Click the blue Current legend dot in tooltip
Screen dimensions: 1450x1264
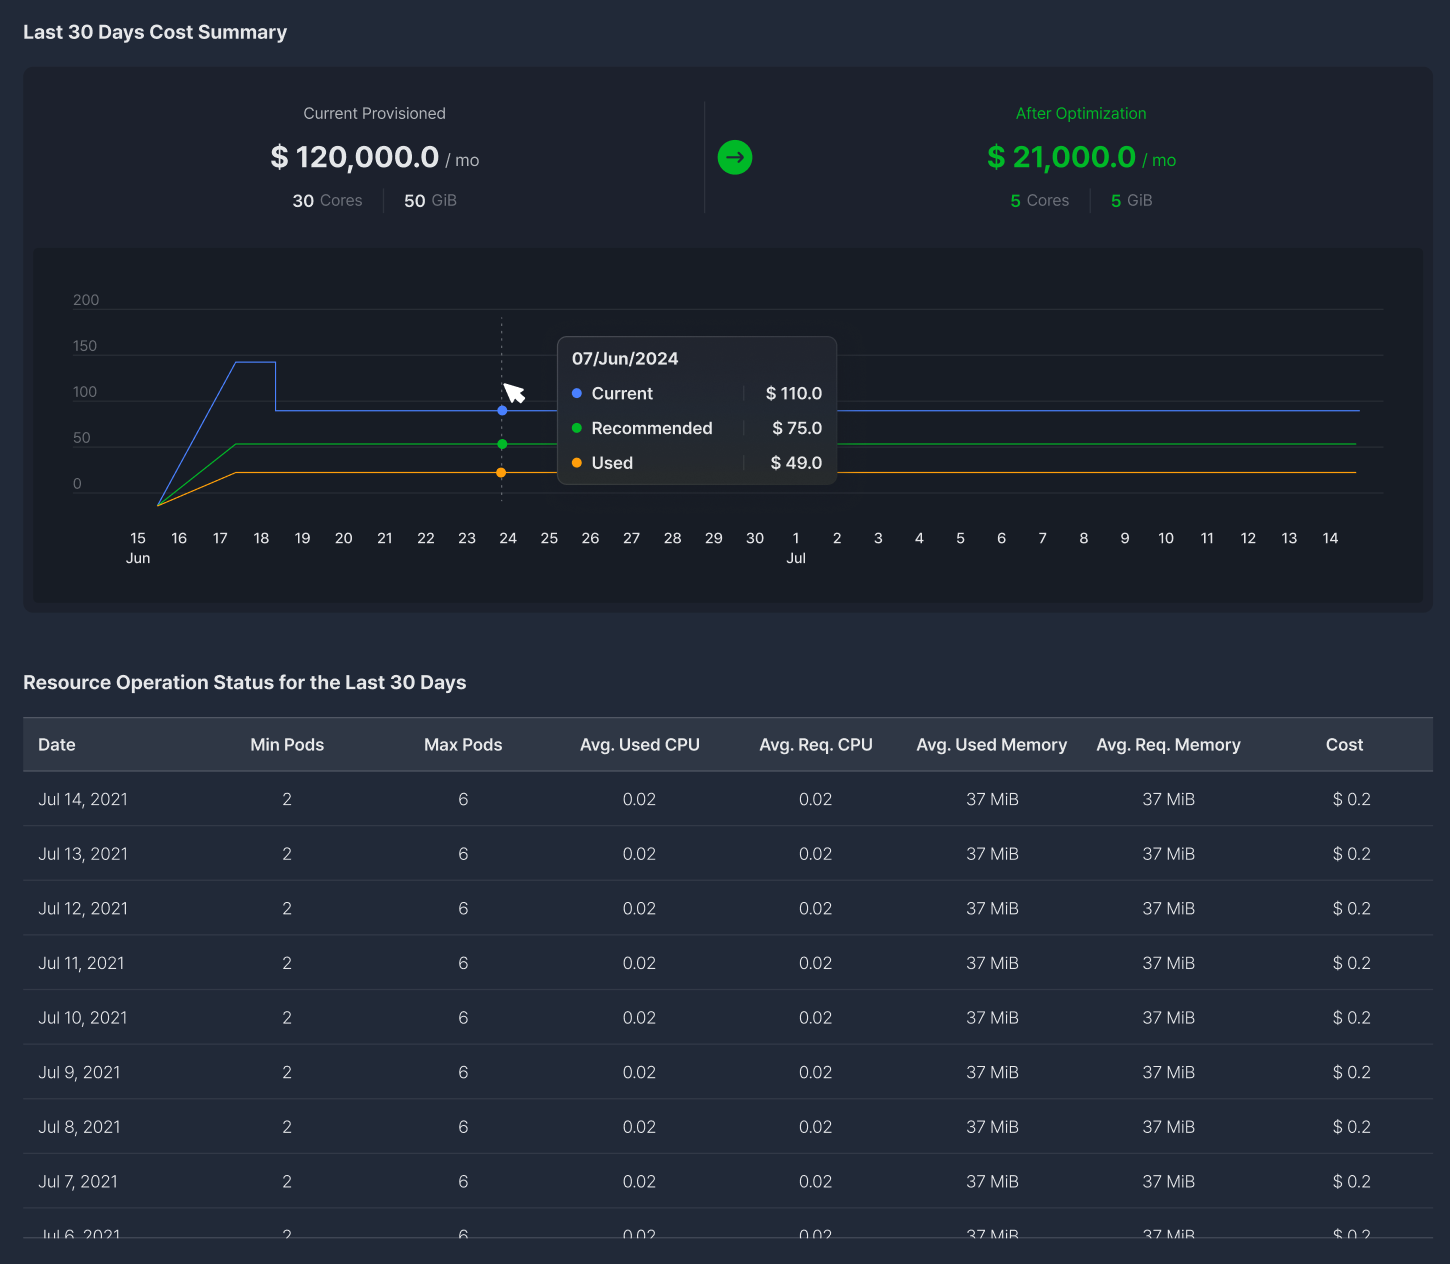[577, 394]
